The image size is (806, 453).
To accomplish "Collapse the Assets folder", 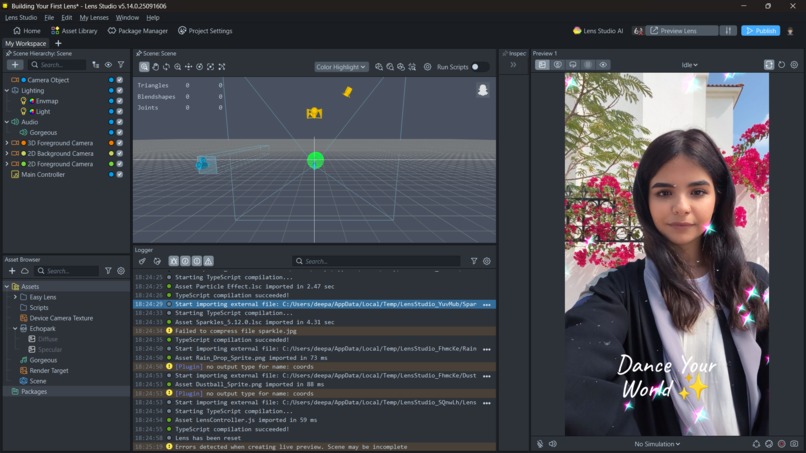I will coord(7,287).
